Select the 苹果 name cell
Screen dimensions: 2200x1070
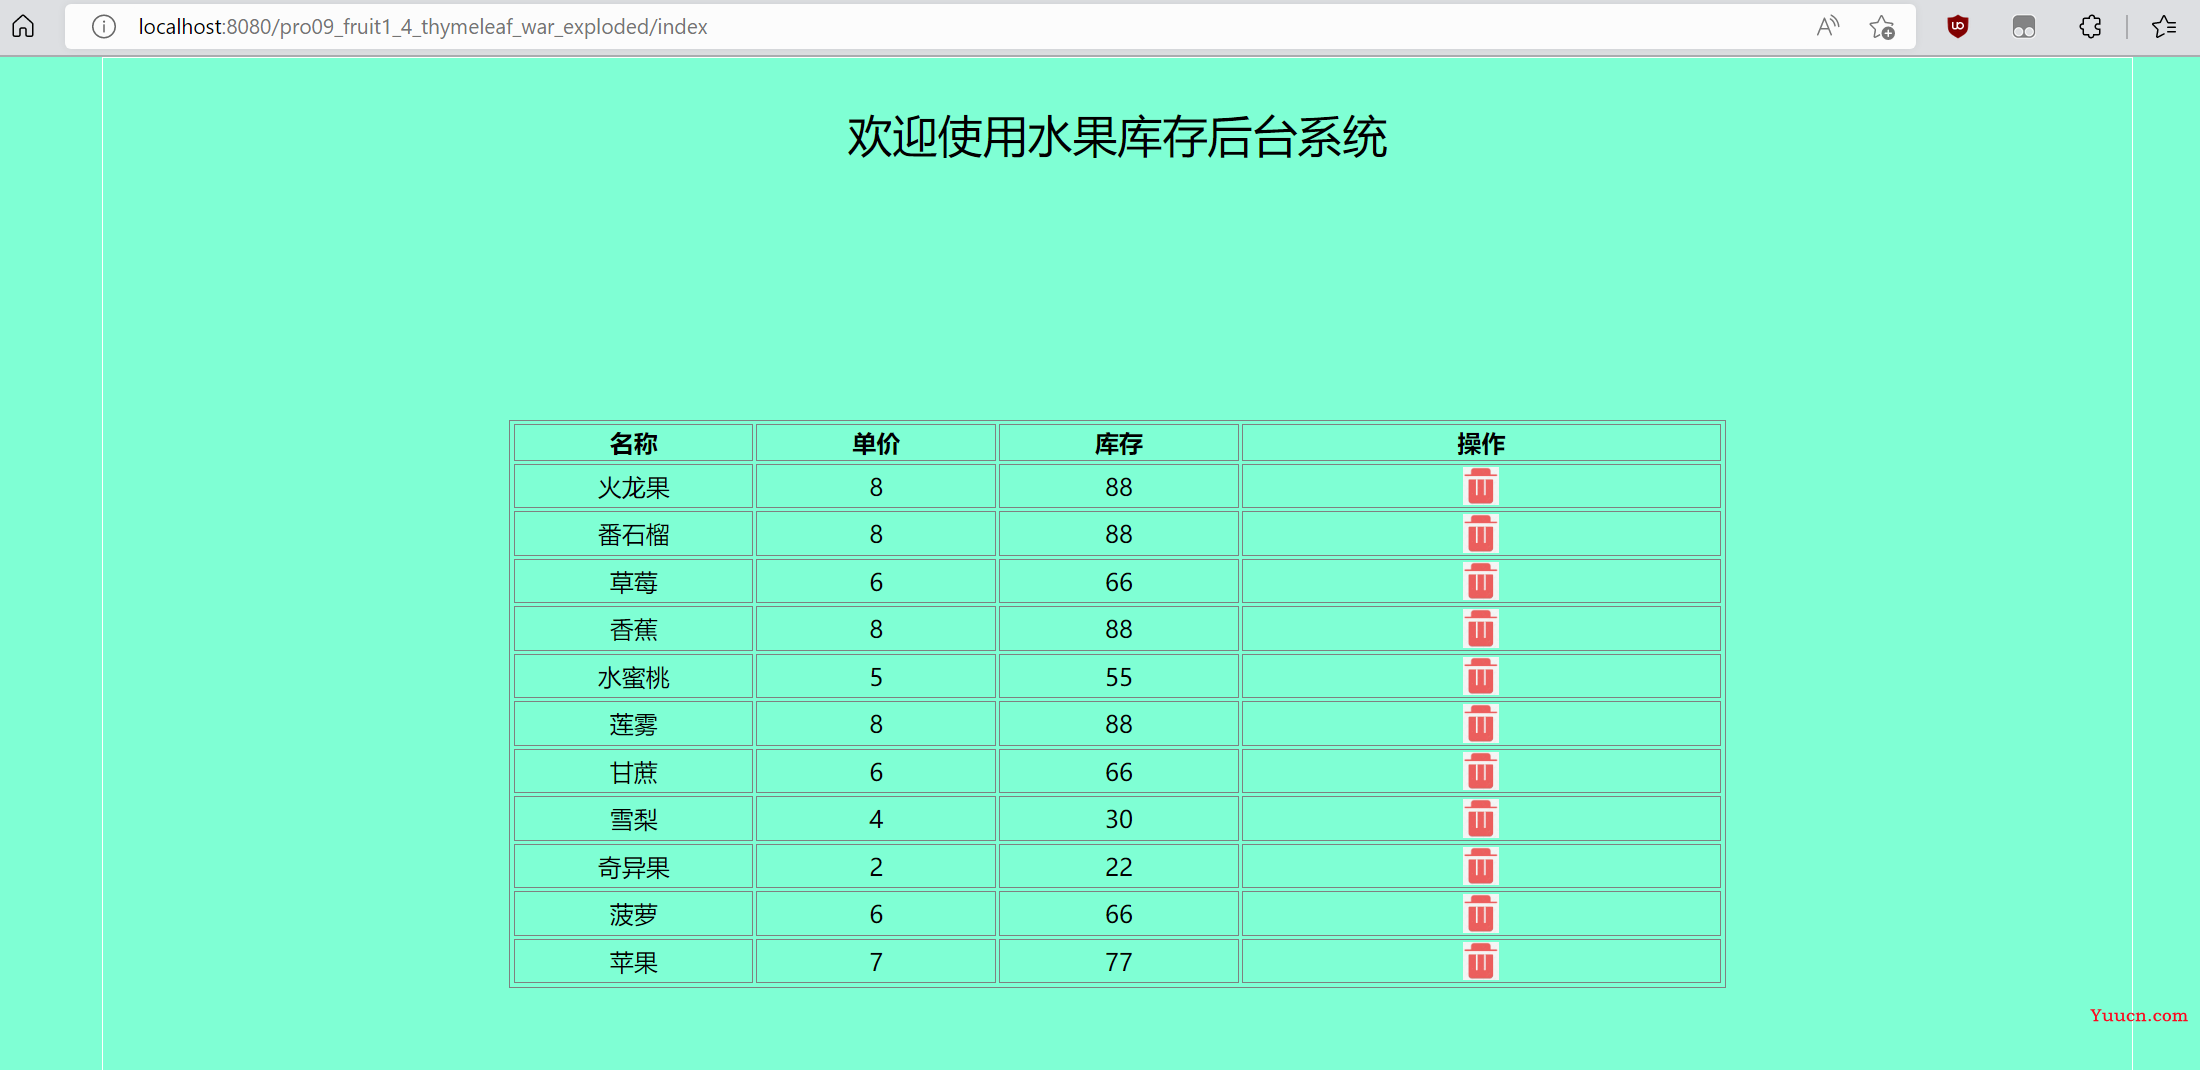(x=633, y=962)
